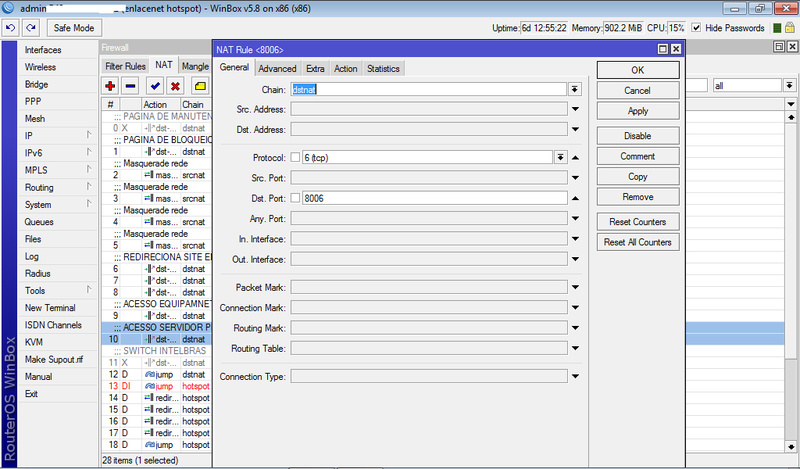
Task: Switch to the Action tab
Action: click(x=345, y=68)
